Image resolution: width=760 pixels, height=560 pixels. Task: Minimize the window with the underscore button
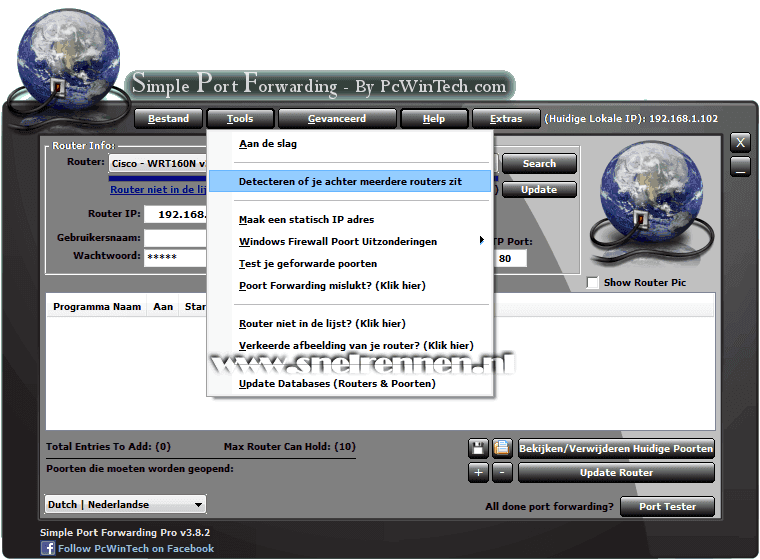coord(740,166)
